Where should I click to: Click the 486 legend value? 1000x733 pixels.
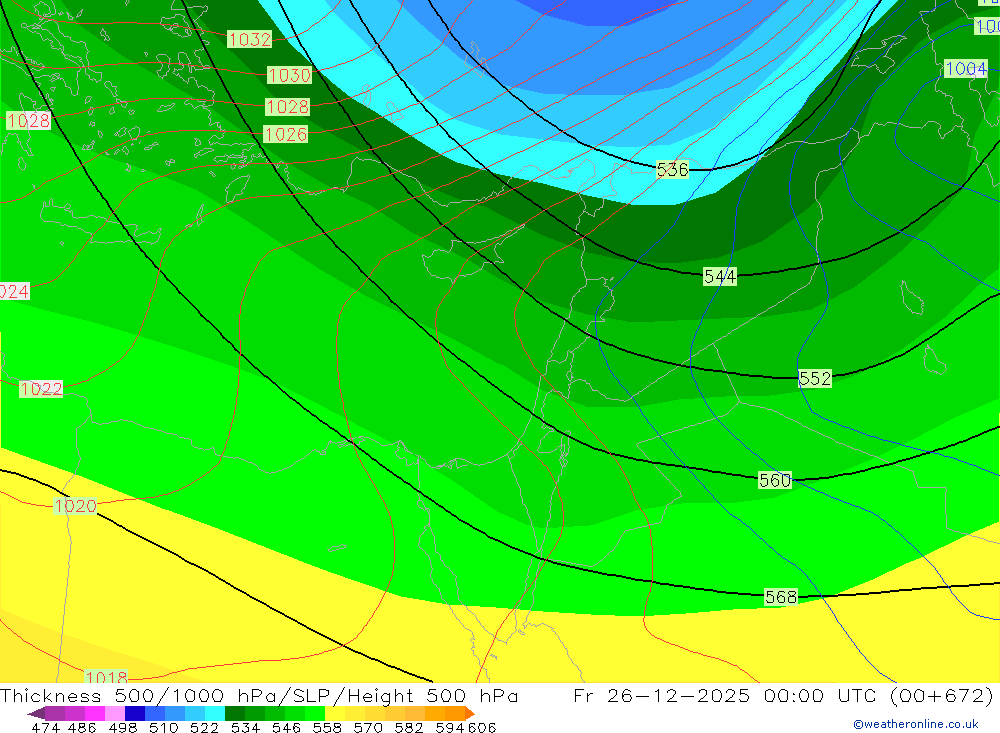pos(82,727)
